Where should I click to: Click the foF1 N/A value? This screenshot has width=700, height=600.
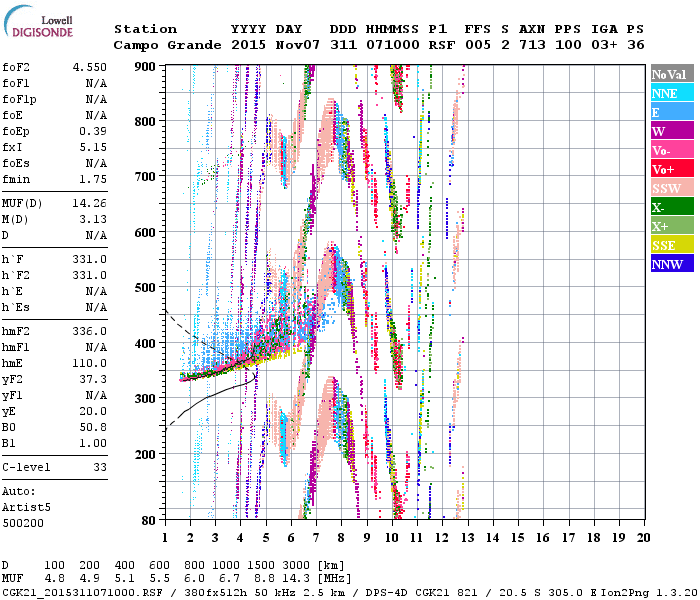click(96, 83)
